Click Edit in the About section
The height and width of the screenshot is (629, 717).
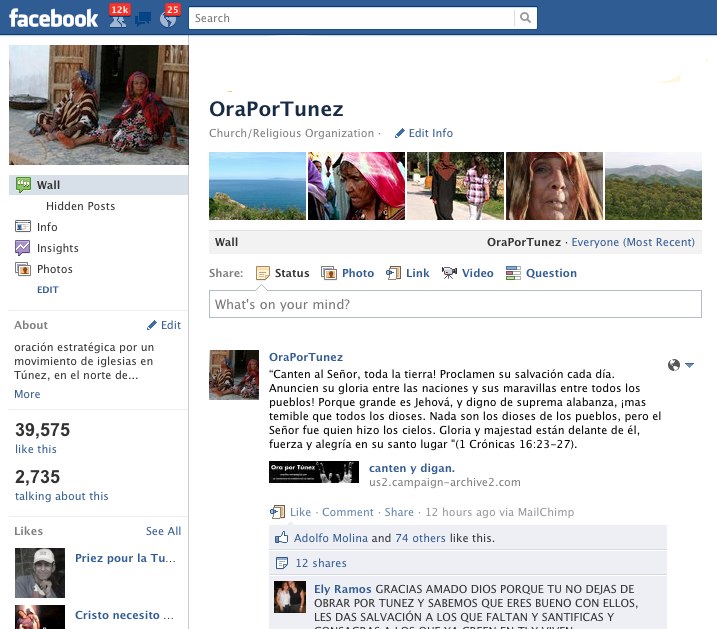171,325
